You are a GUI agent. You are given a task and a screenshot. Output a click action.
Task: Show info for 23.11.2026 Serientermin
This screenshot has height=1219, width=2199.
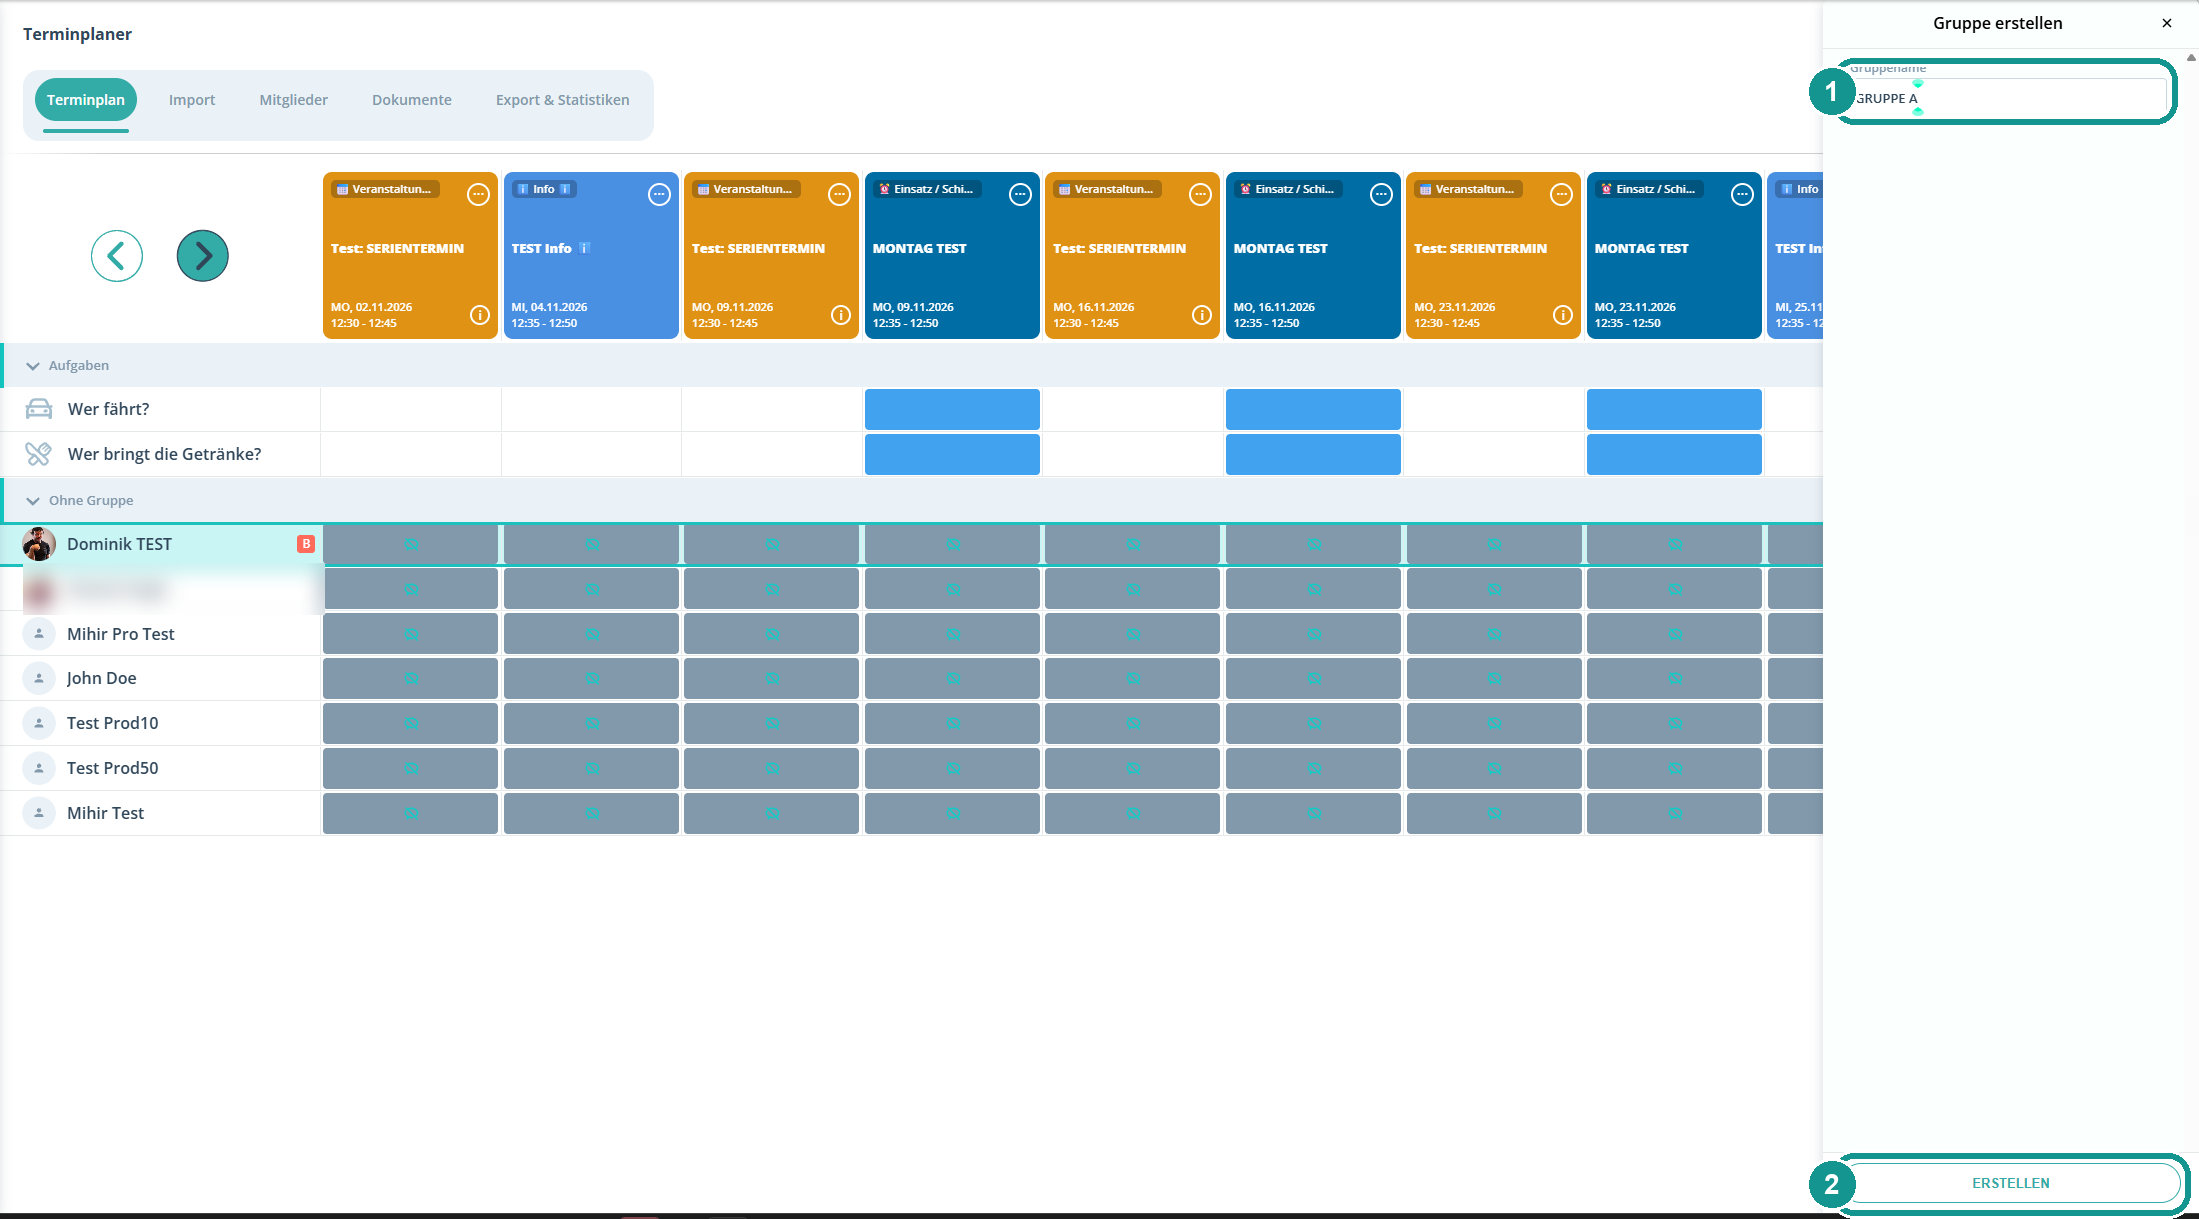(x=1563, y=315)
